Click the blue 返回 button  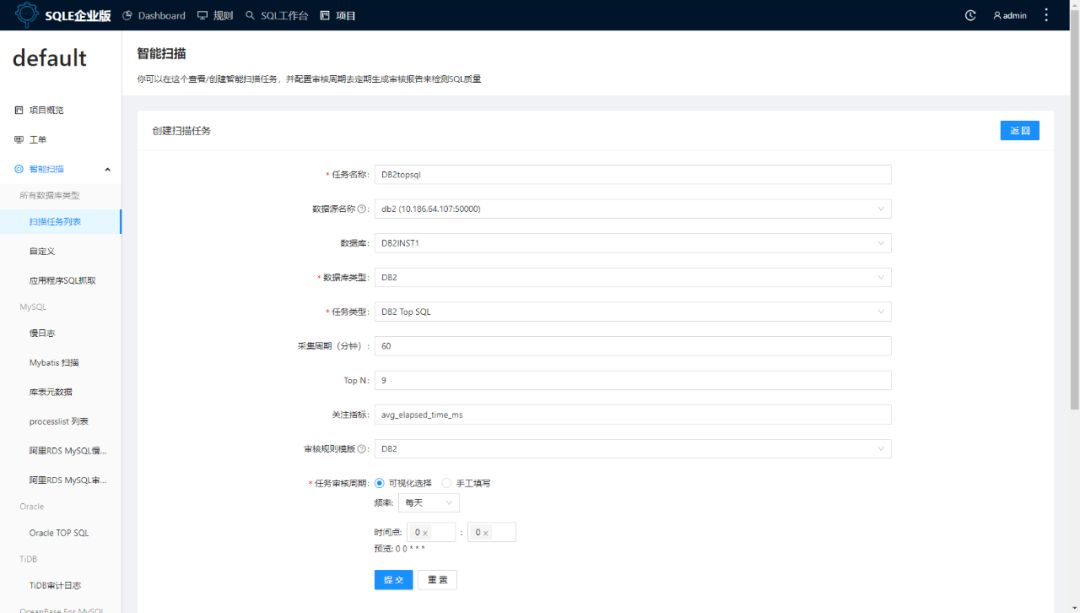[1019, 130]
